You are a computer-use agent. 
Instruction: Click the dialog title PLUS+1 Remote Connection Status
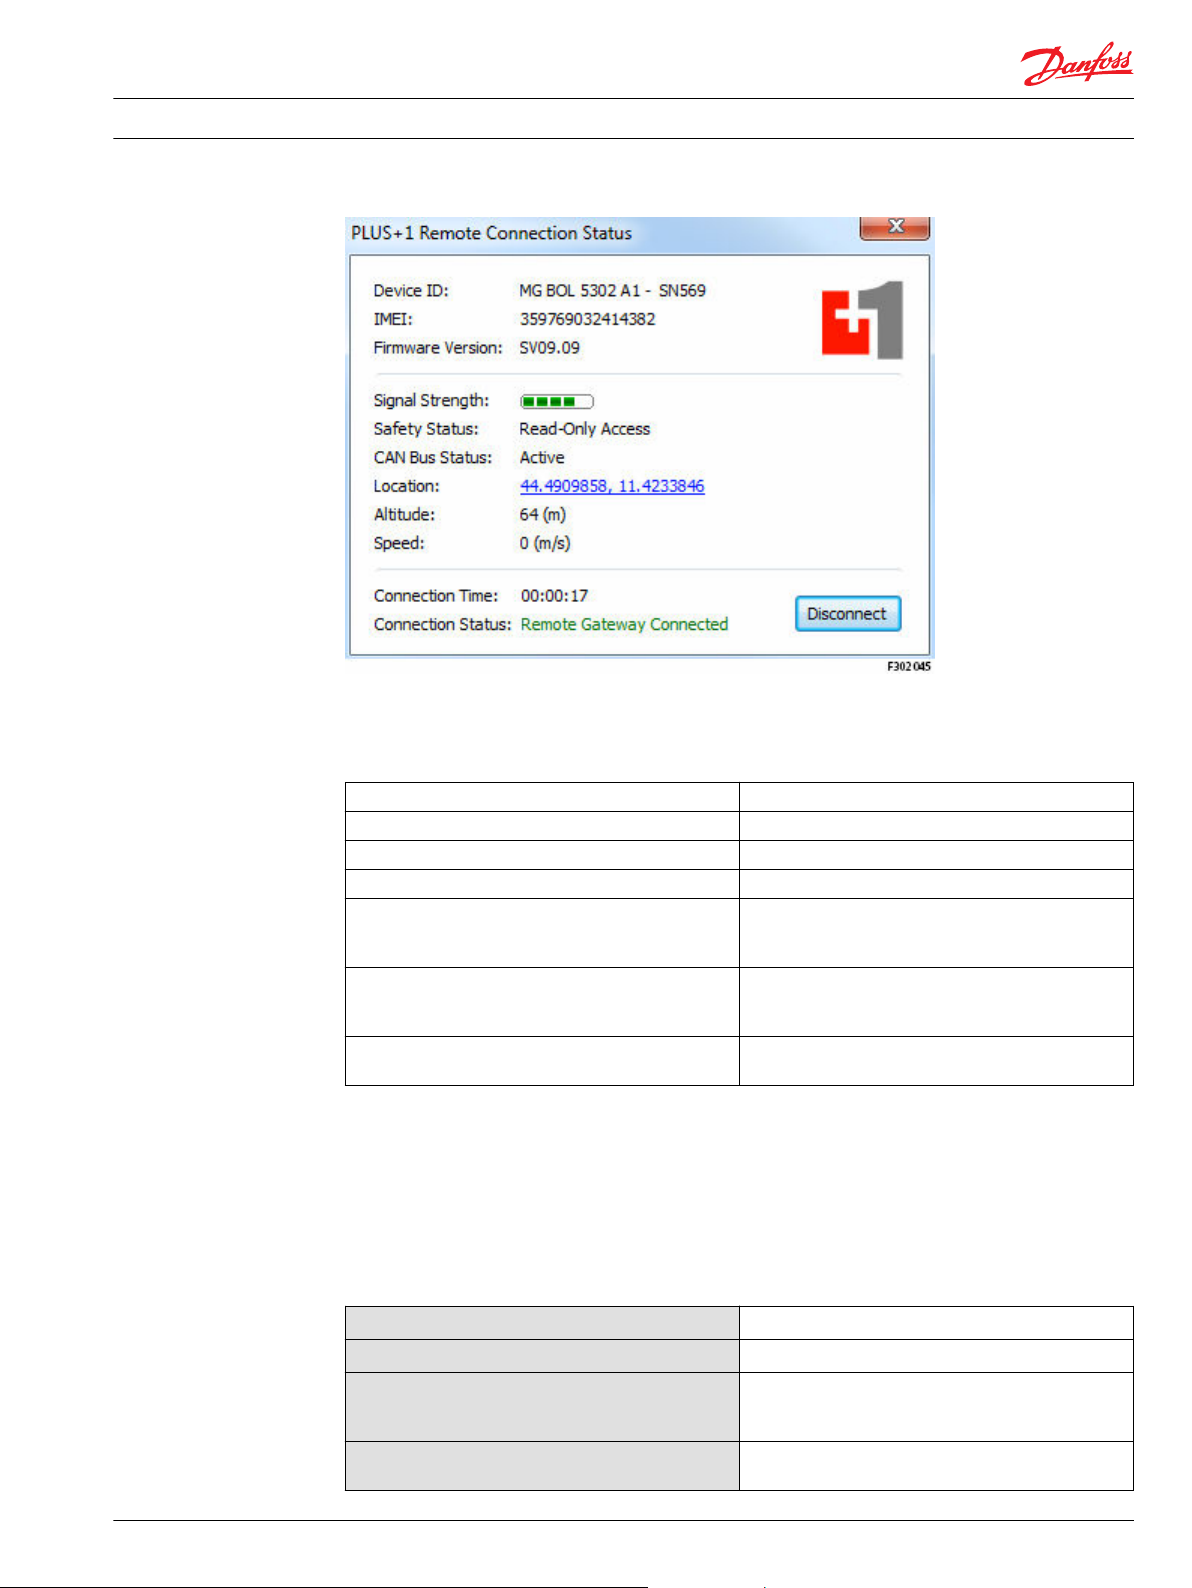tap(491, 233)
